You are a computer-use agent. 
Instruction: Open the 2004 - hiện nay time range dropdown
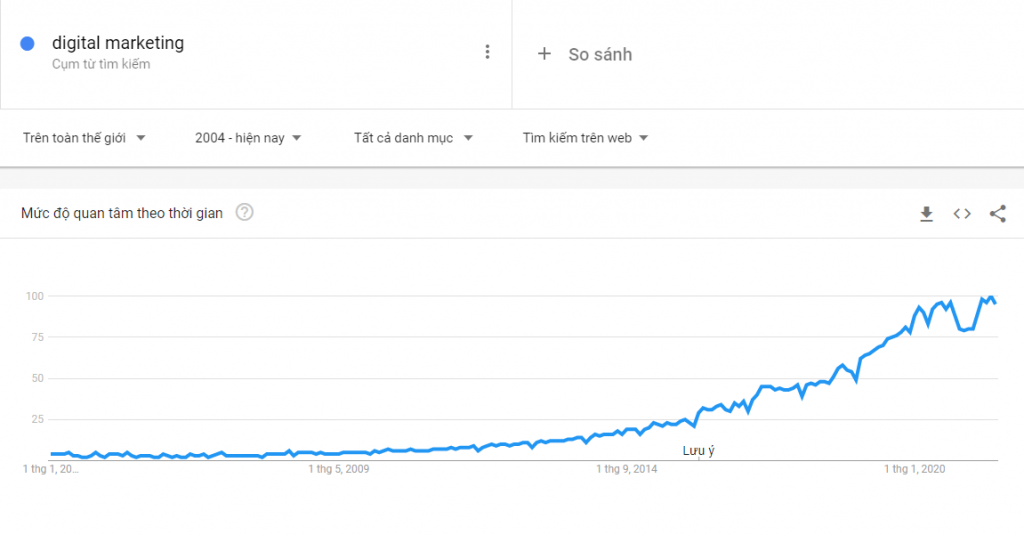[248, 138]
